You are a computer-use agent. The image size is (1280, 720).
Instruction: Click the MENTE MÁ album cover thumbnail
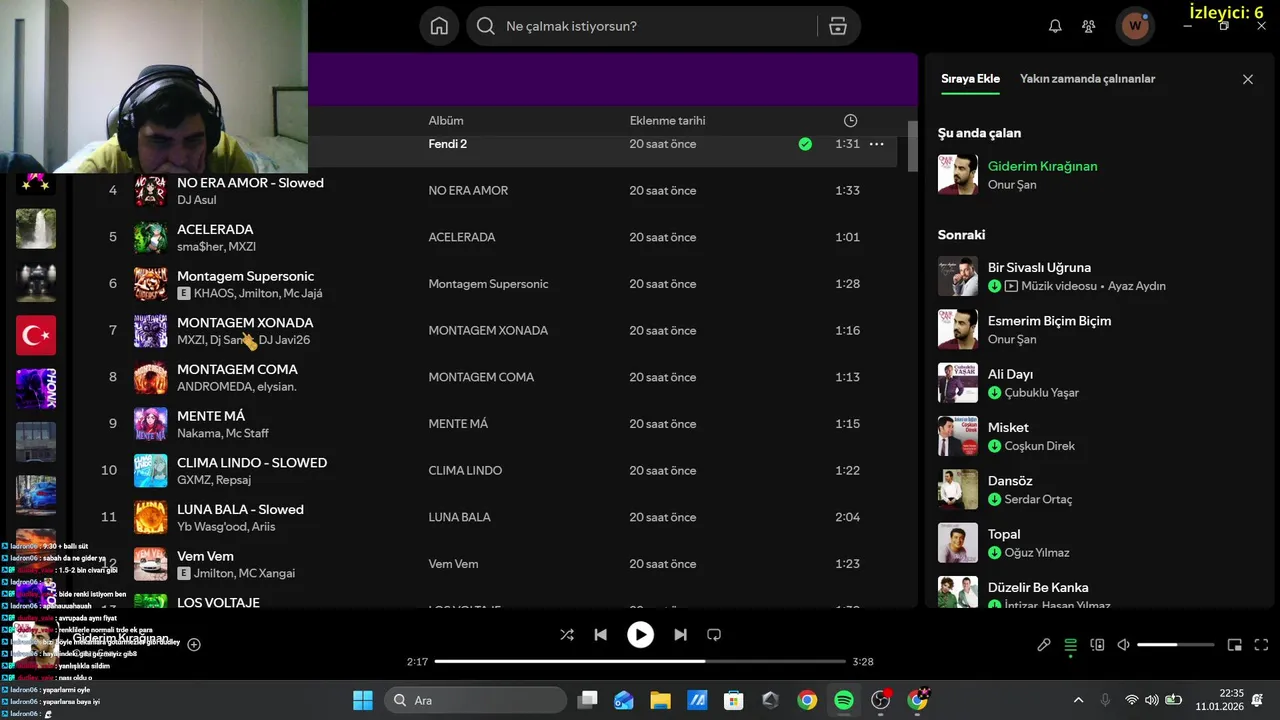pyautogui.click(x=151, y=424)
